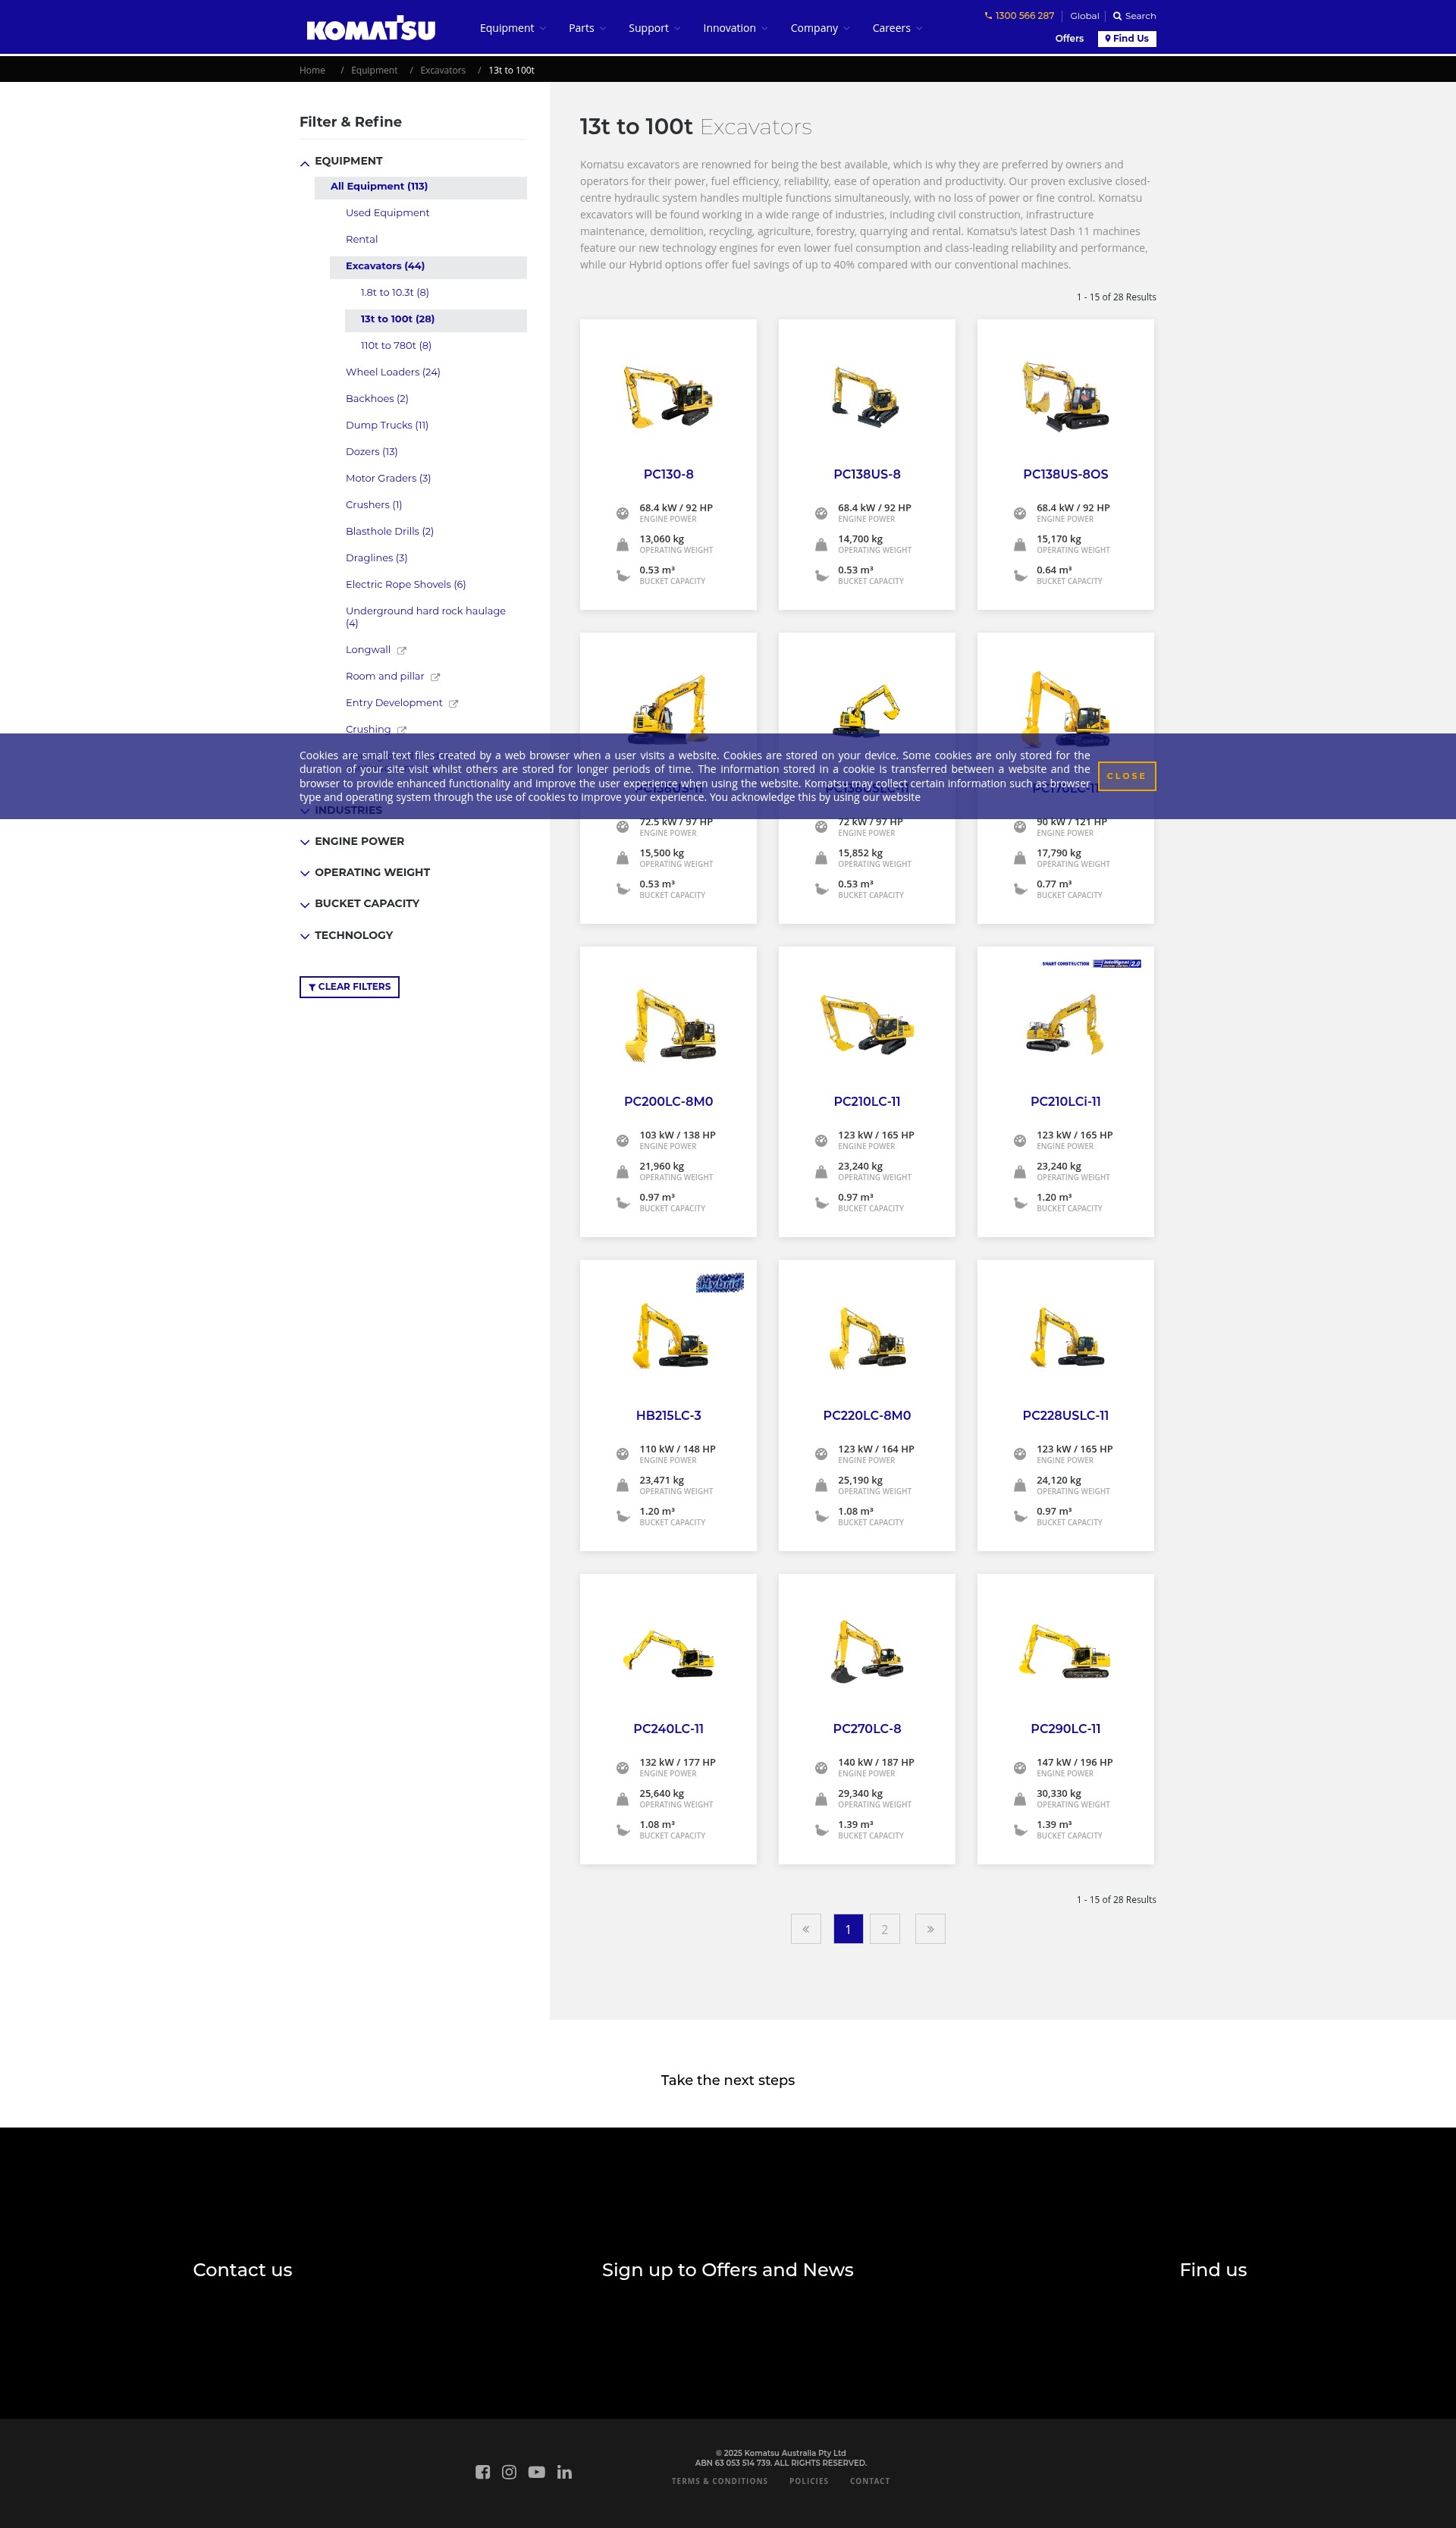This screenshot has width=1456, height=2528.
Task: Select the Motor Graders (3) filter
Action: [388, 478]
